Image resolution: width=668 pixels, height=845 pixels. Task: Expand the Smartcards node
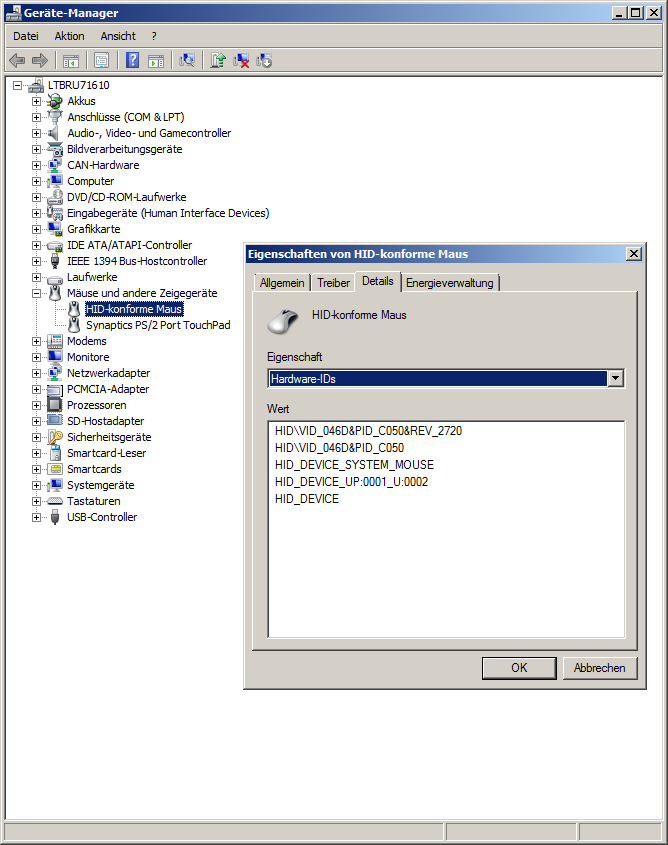[36, 469]
